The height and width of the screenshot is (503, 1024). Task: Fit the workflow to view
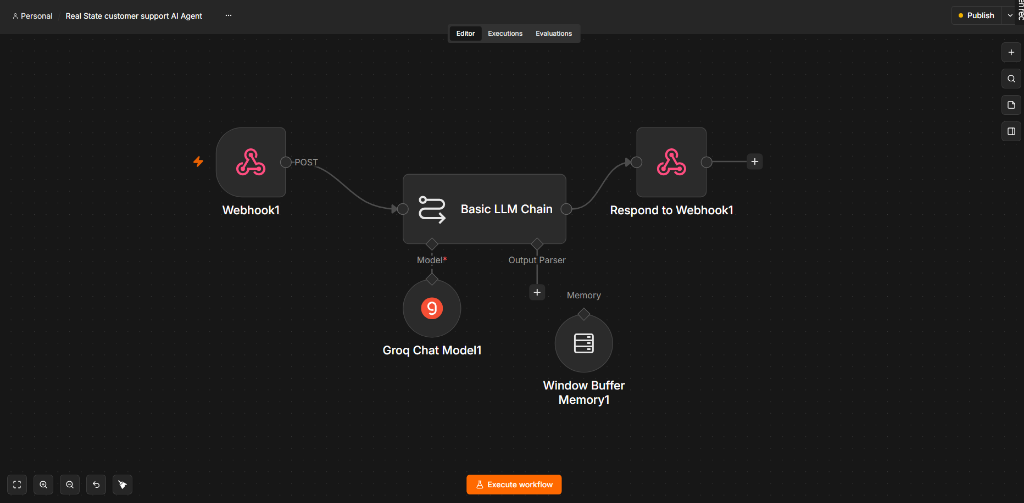click(17, 485)
